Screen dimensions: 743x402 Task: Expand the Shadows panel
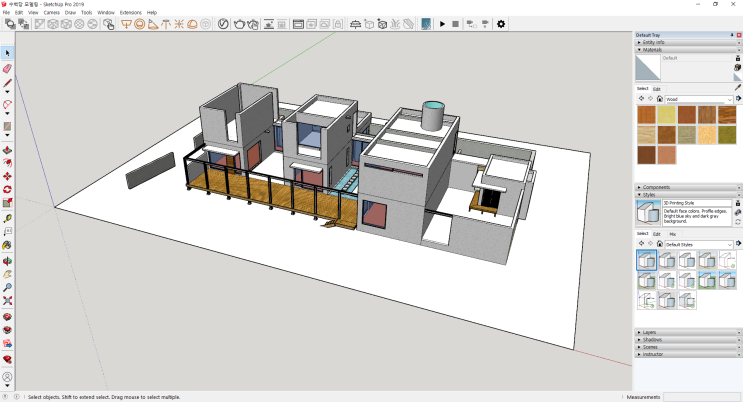(x=688, y=339)
